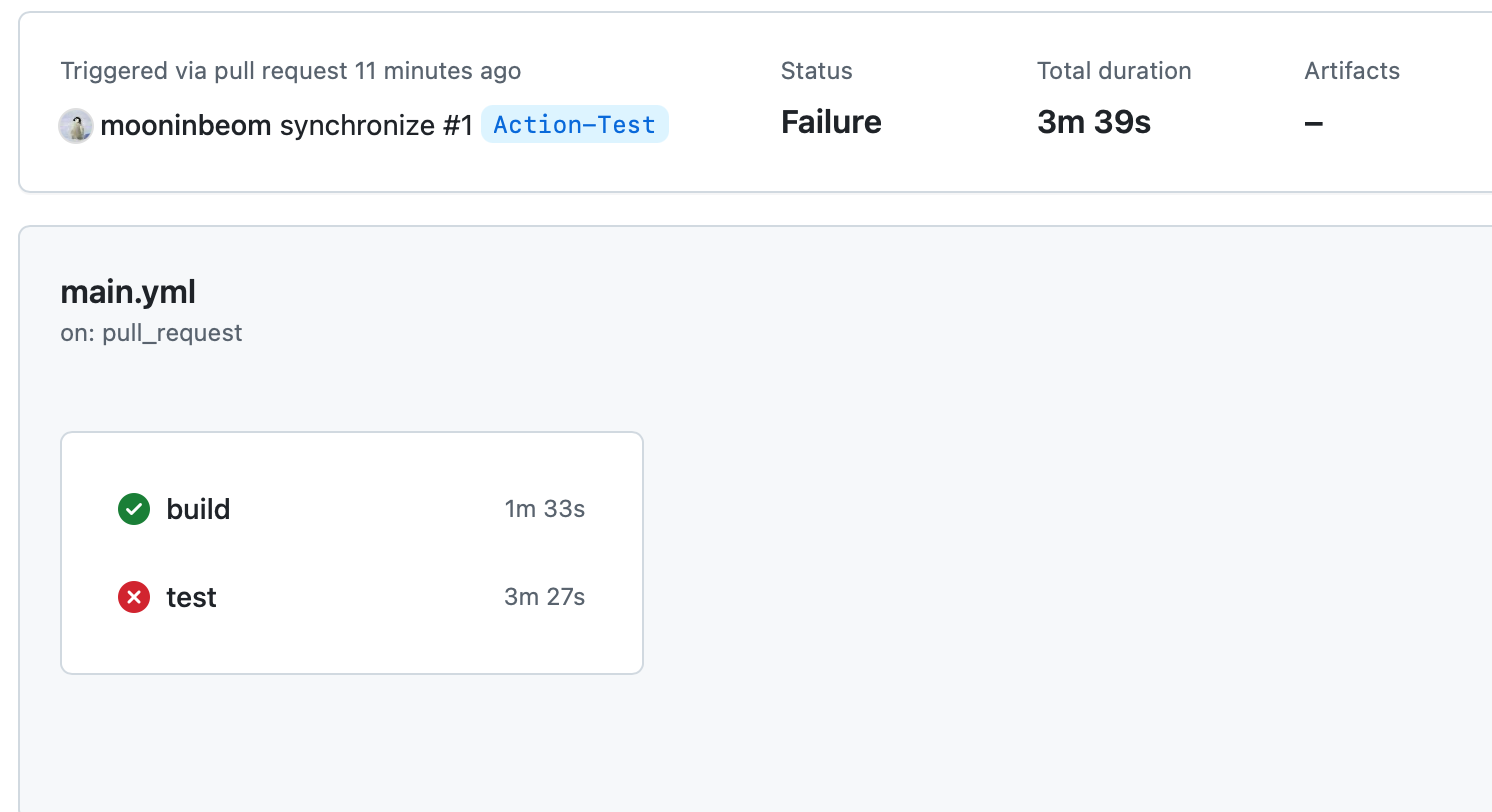This screenshot has height=812, width=1492.
Task: Click the test duration 3m 27s
Action: click(x=544, y=597)
